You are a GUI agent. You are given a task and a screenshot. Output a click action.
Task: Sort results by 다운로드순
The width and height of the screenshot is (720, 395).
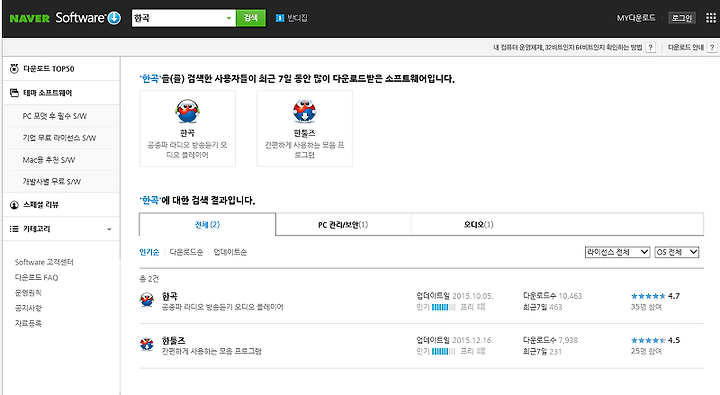[x=186, y=252]
